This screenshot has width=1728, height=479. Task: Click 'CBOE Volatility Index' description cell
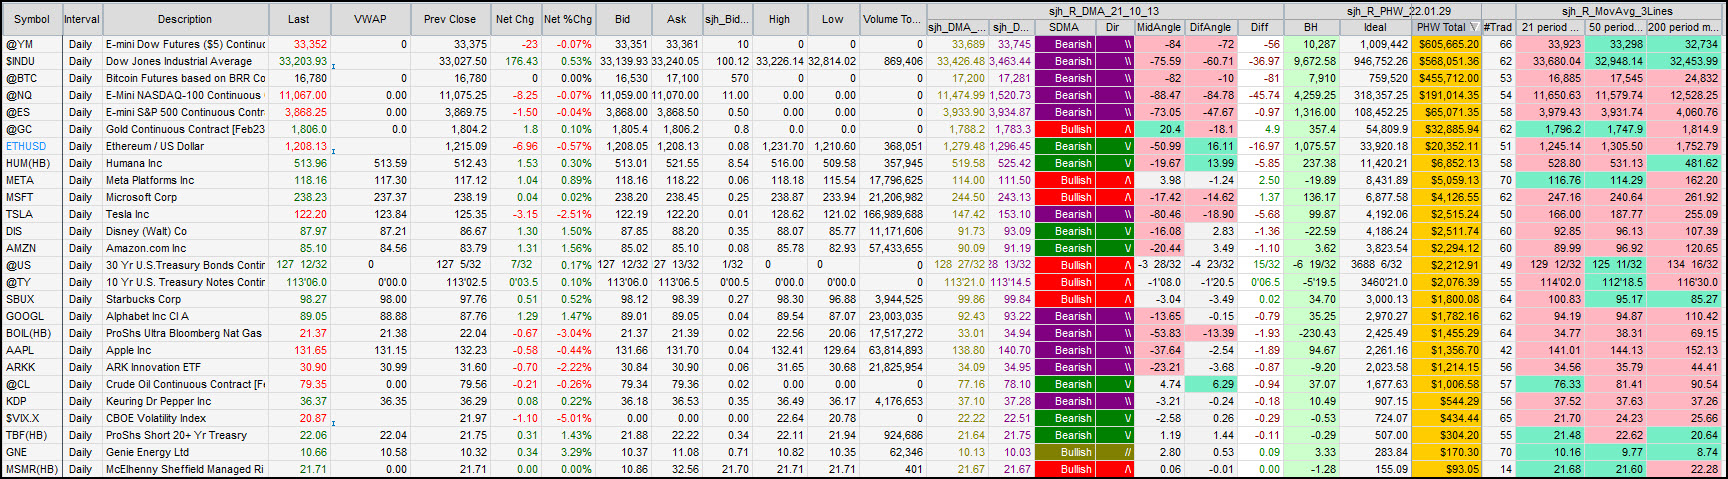185,418
